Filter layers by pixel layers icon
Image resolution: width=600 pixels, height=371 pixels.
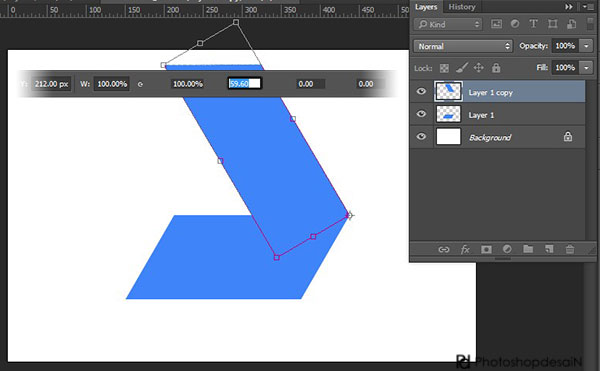(x=496, y=24)
